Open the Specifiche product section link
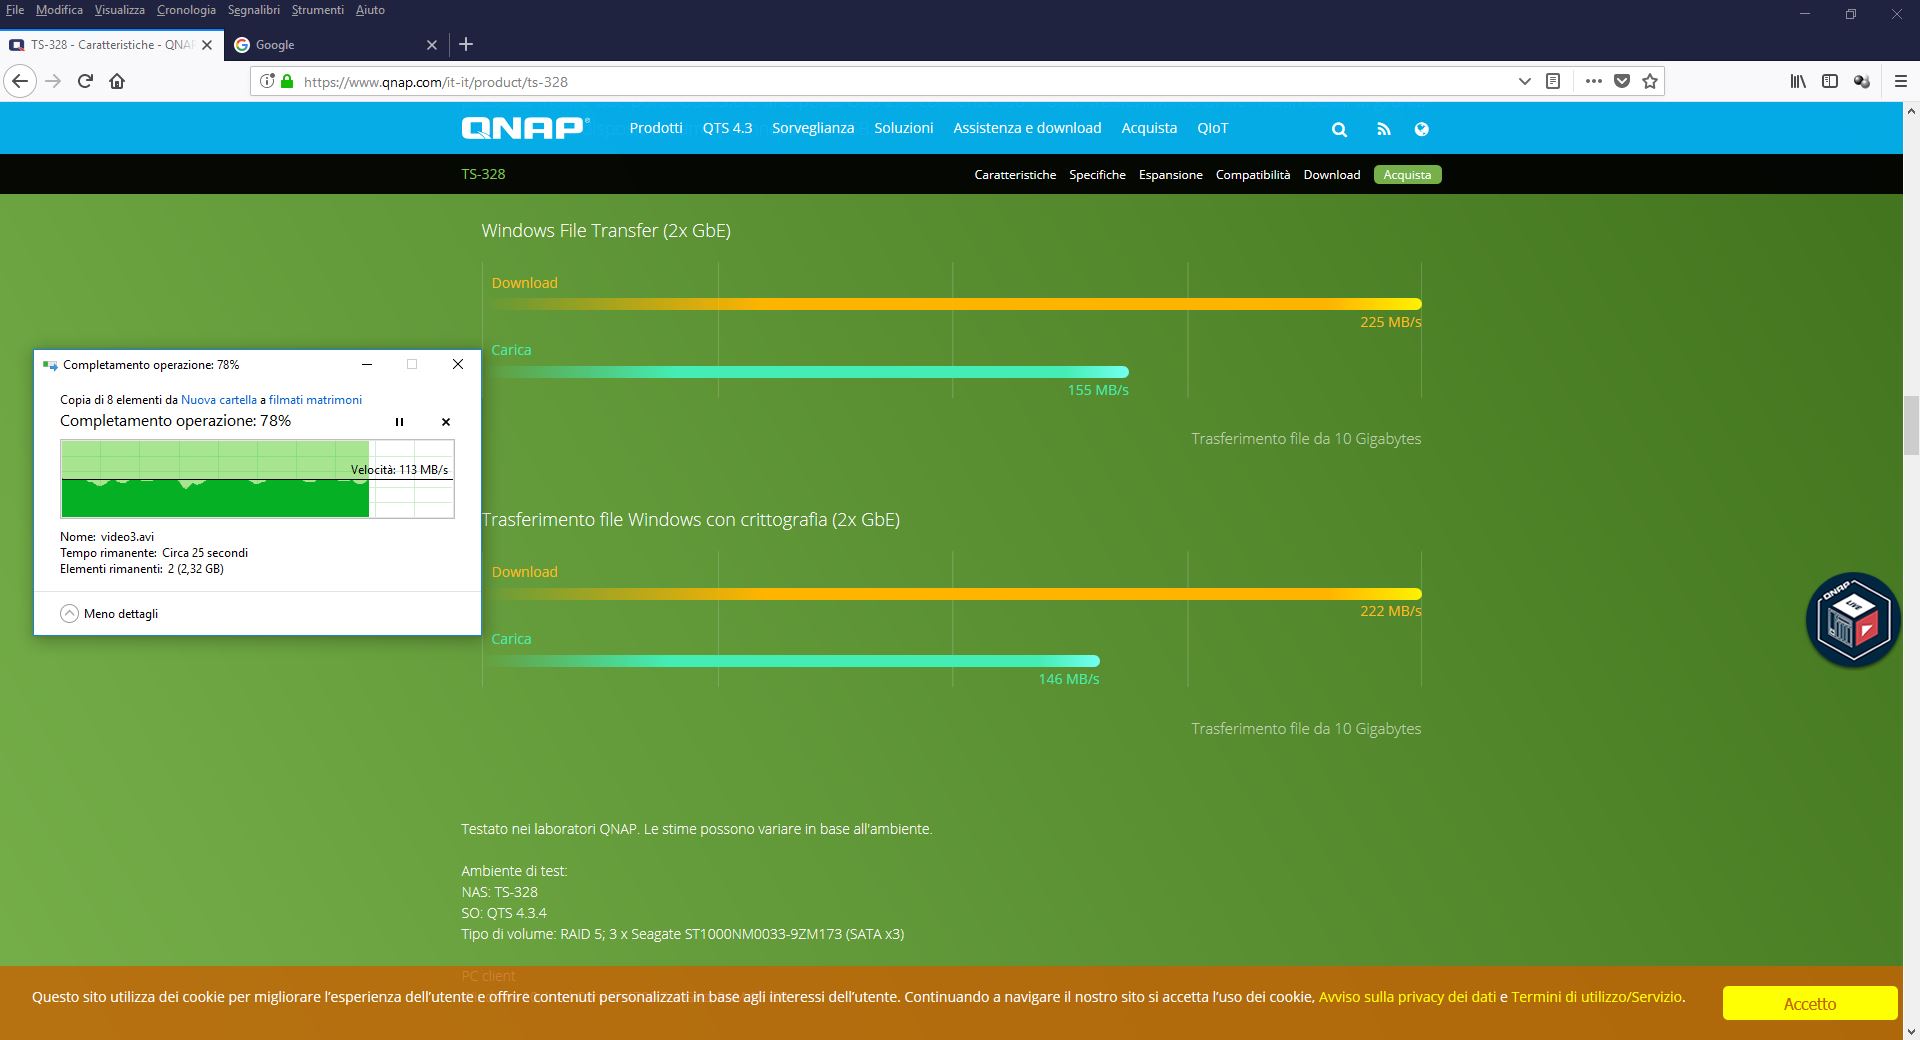The height and width of the screenshot is (1040, 1920). (x=1097, y=175)
